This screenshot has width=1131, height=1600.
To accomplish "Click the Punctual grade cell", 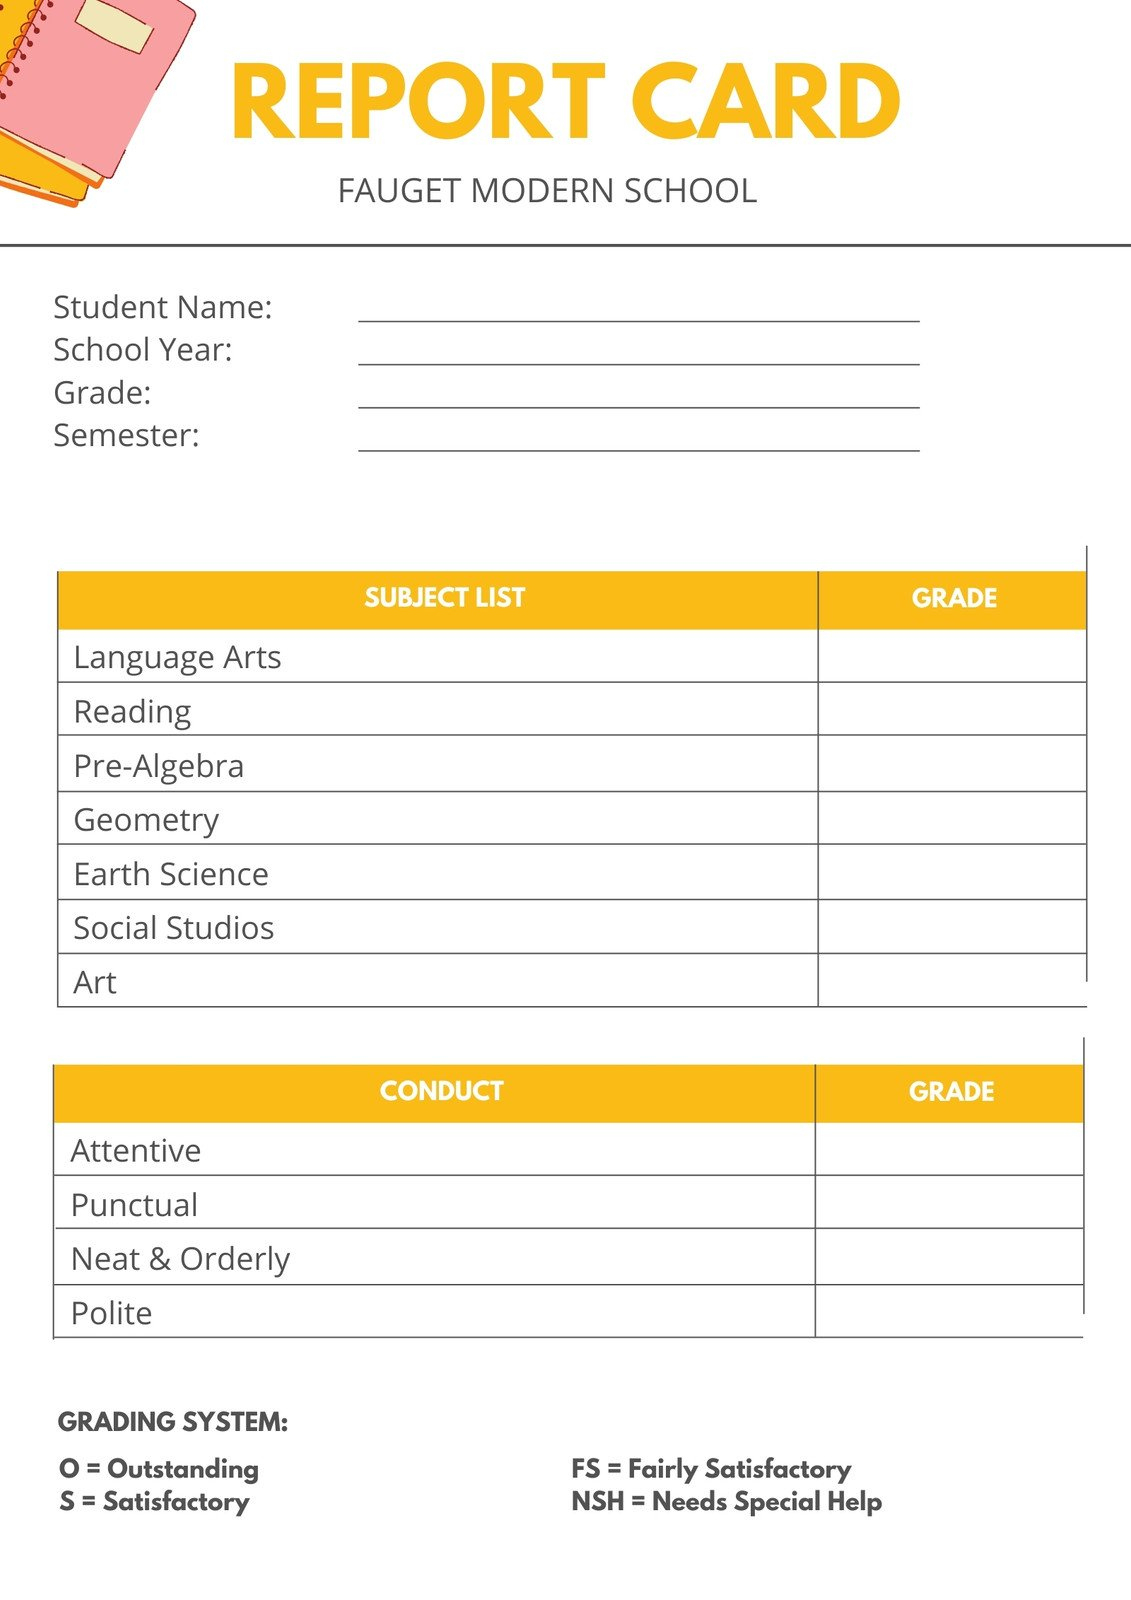I will click(x=948, y=1202).
